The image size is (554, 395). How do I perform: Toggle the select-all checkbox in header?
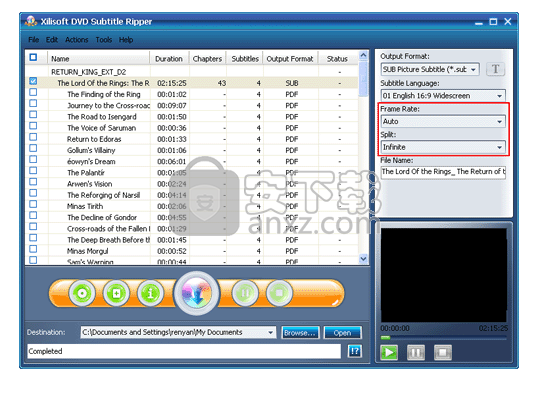(33, 57)
